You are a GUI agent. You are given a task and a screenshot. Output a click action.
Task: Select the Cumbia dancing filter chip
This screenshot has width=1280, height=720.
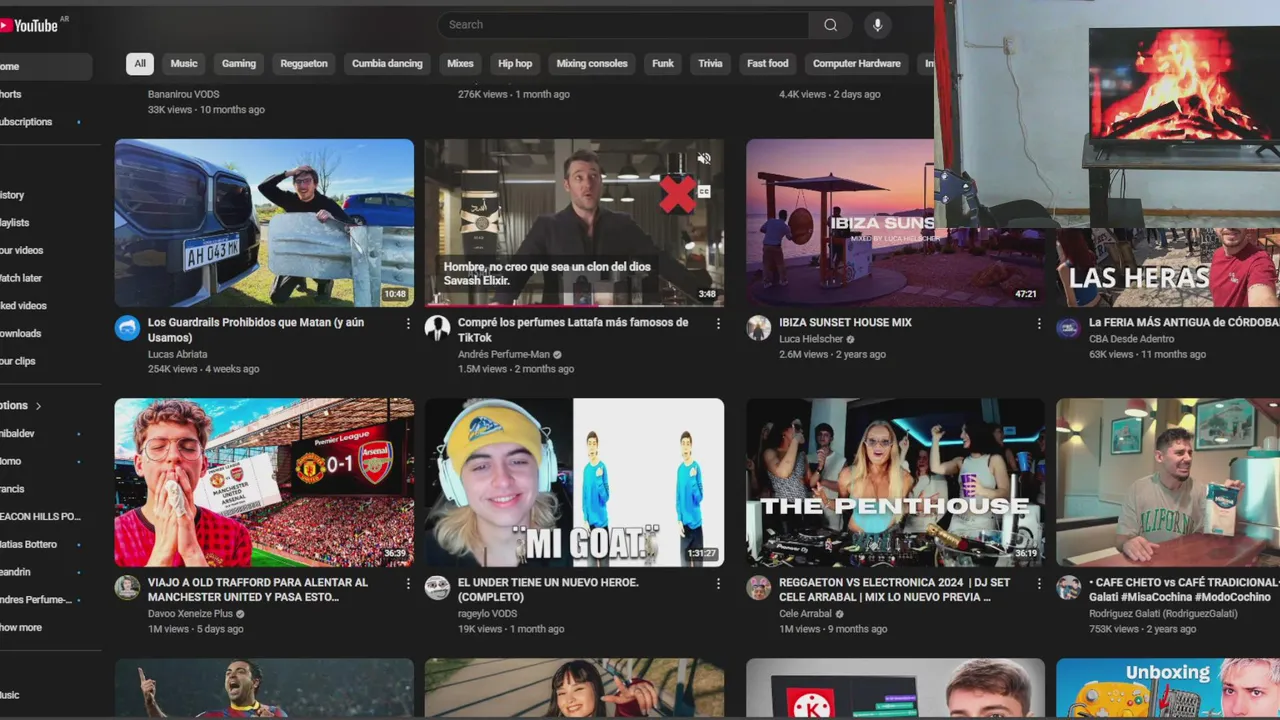pos(387,64)
